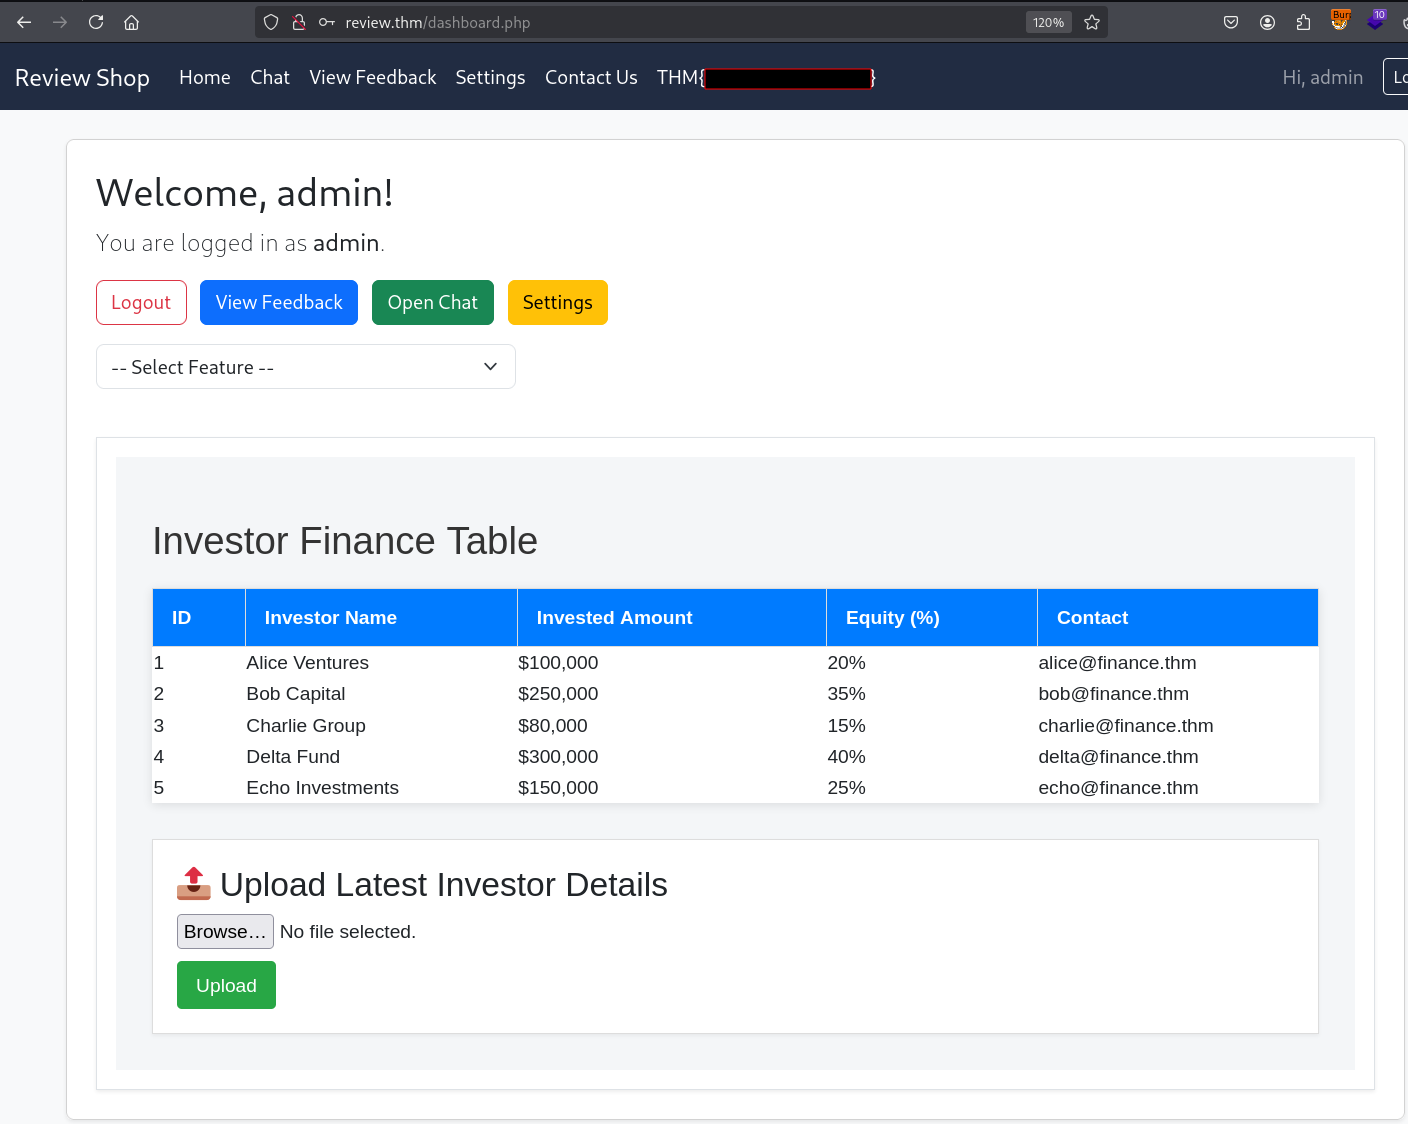Open Contact Us in the navbar

click(x=591, y=77)
